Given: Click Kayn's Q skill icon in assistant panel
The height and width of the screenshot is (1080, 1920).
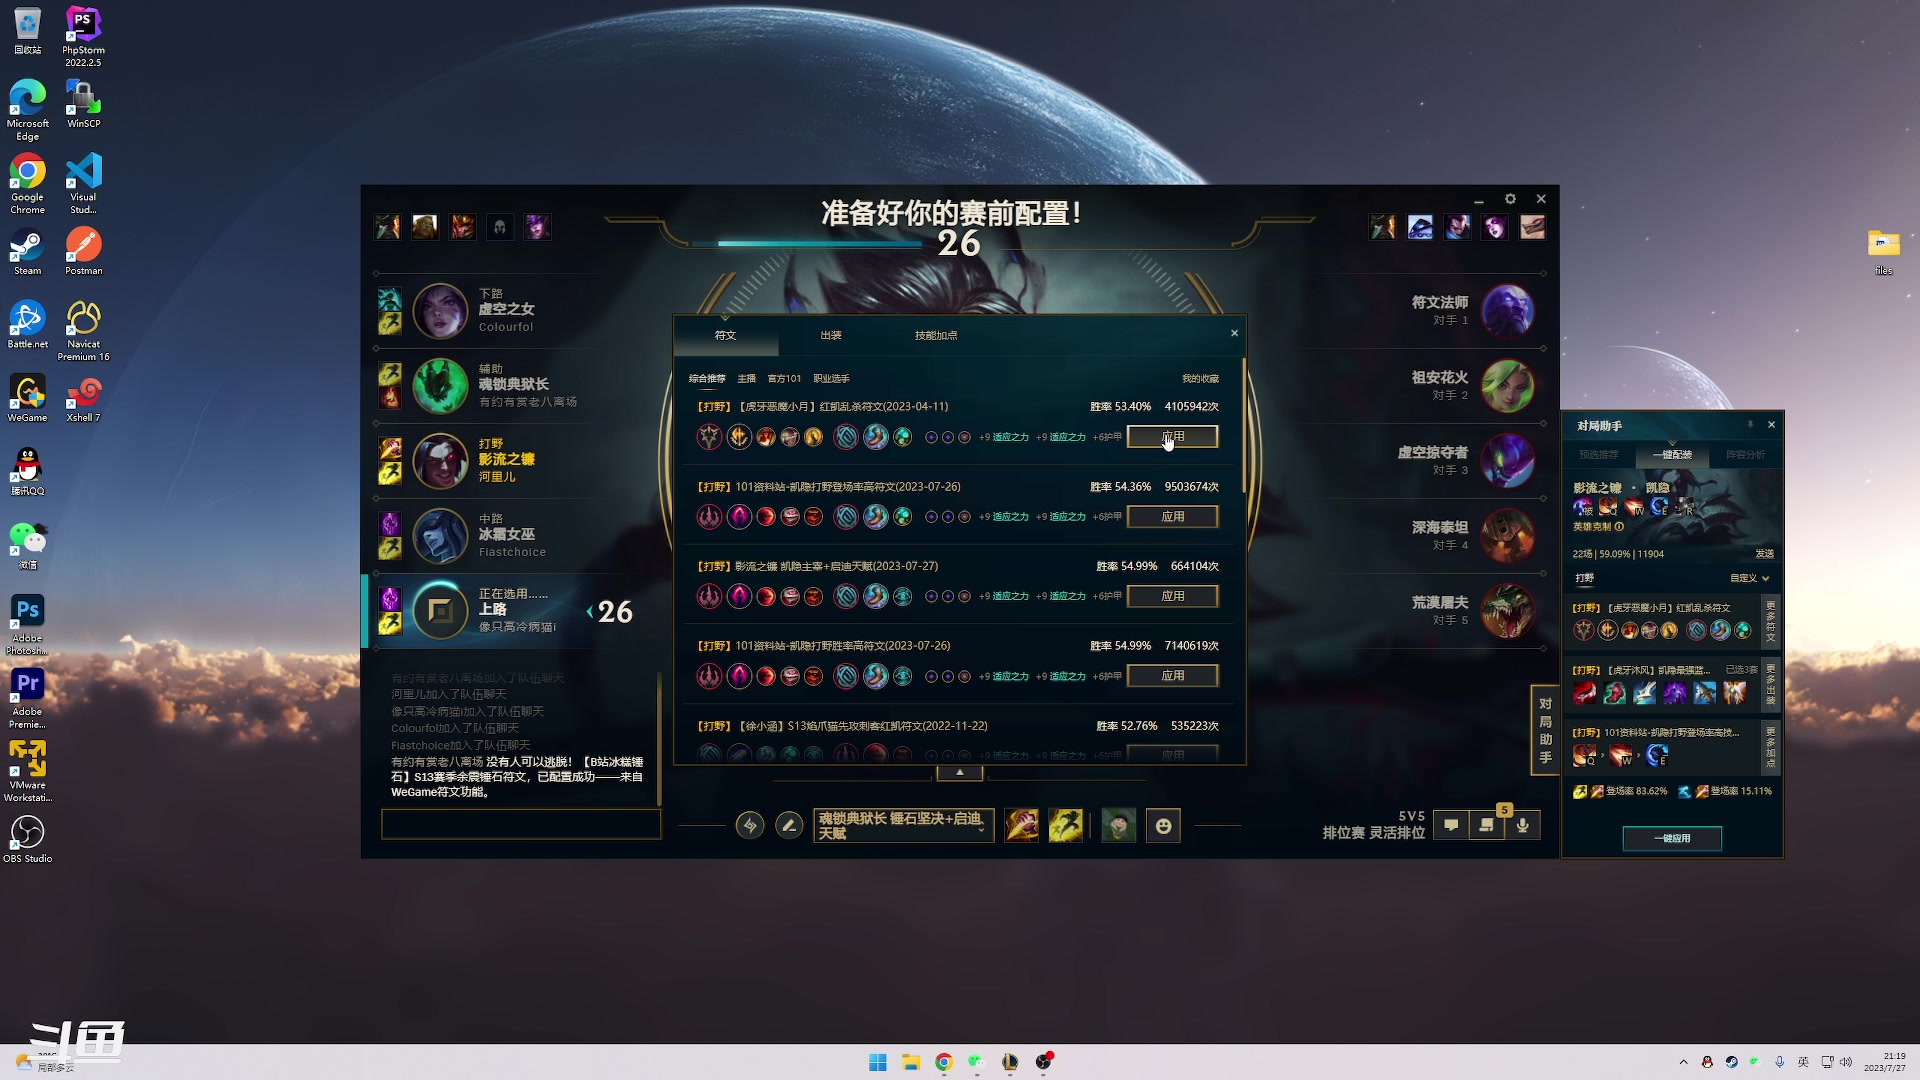Looking at the screenshot, I should click(1609, 507).
